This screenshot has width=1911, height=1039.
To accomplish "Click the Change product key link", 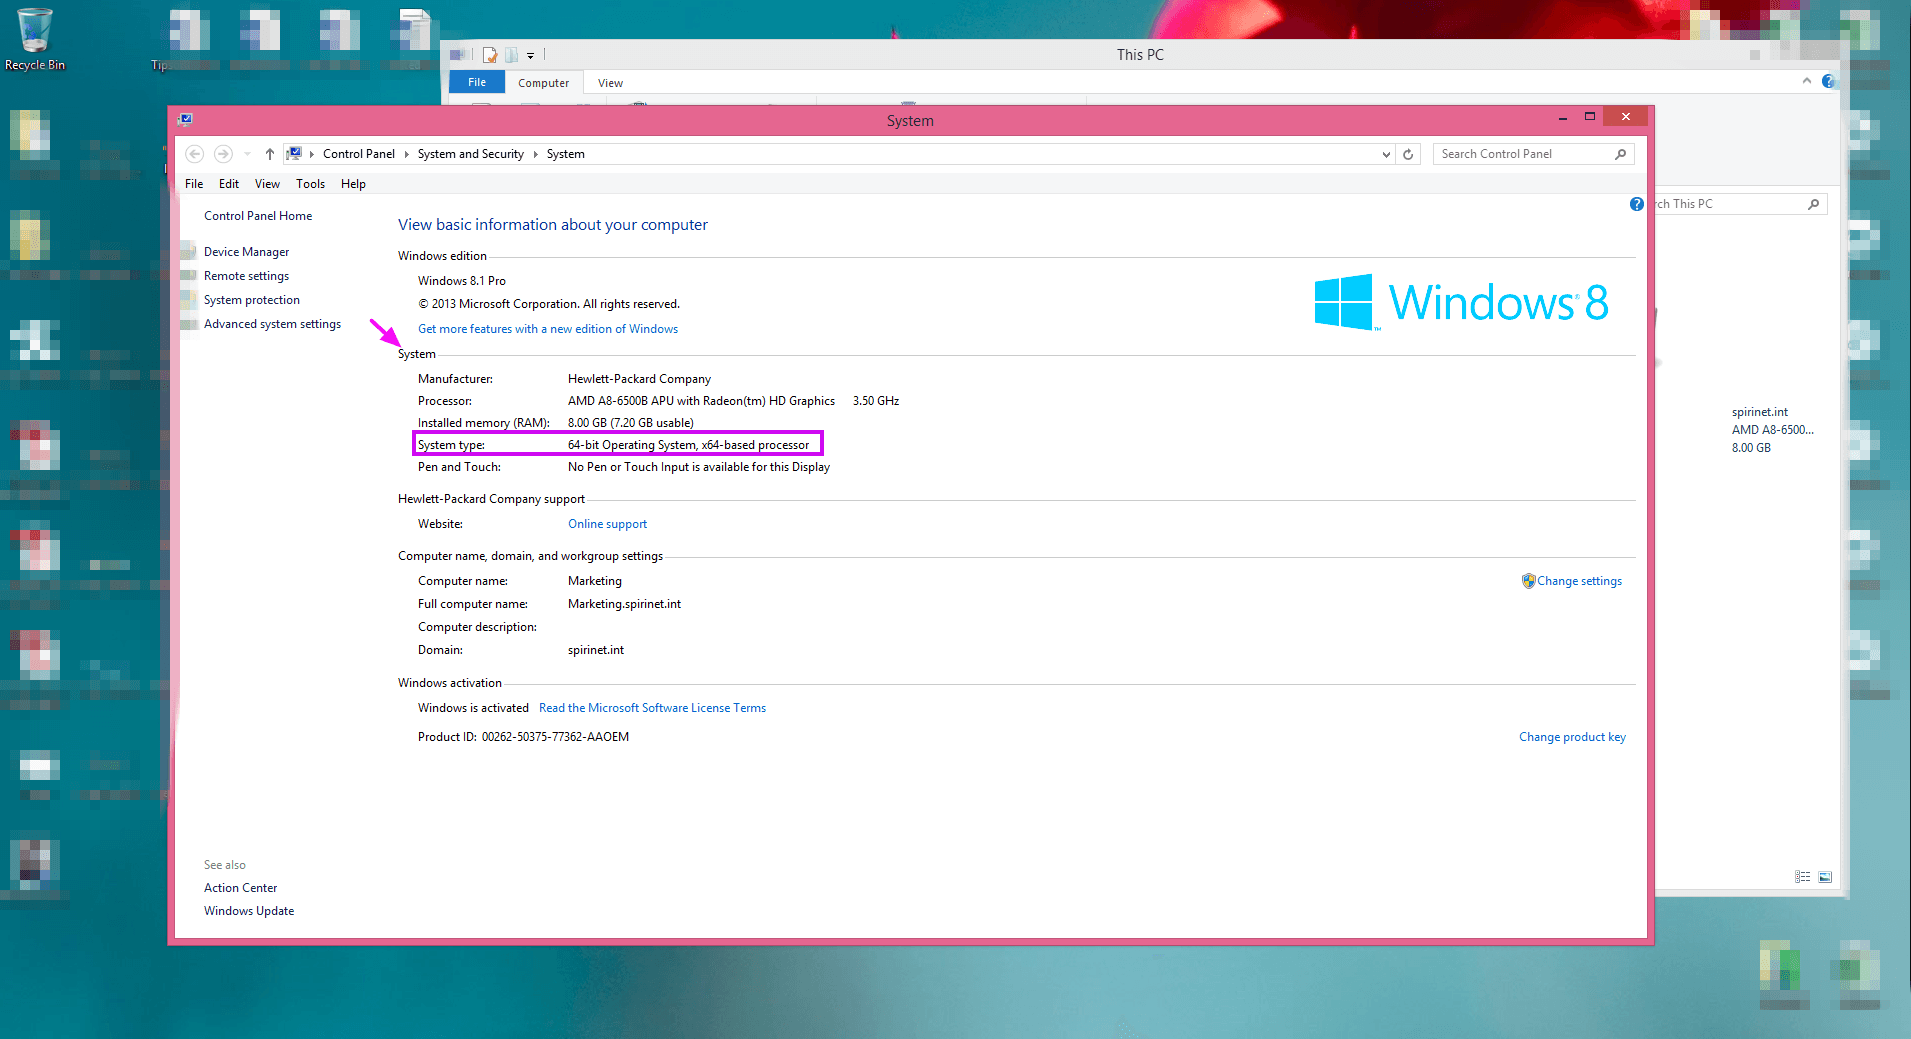I will pos(1572,737).
